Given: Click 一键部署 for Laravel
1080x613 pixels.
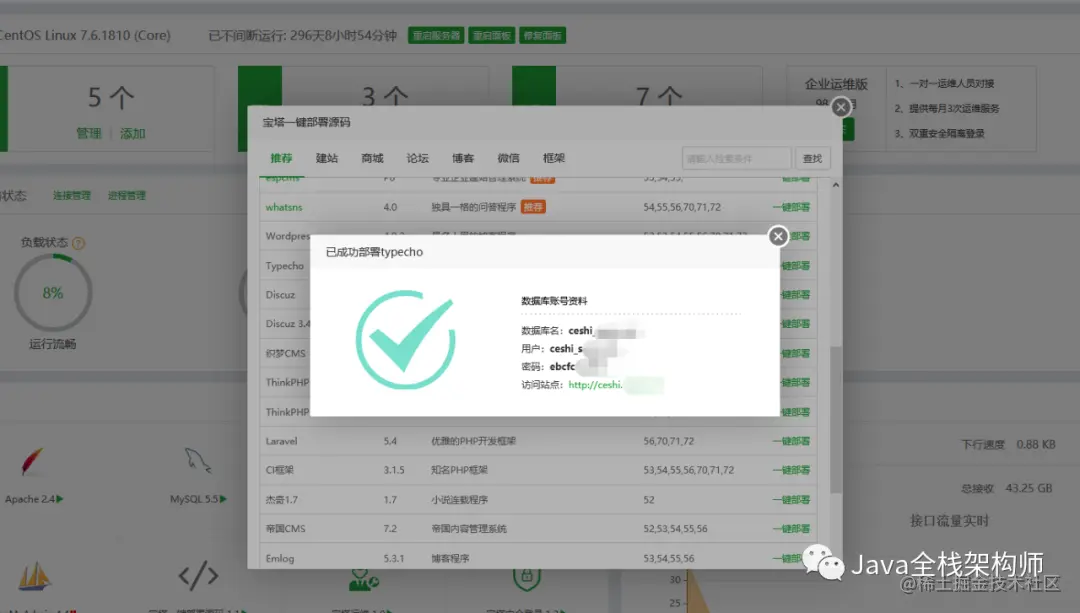Looking at the screenshot, I should tap(791, 441).
